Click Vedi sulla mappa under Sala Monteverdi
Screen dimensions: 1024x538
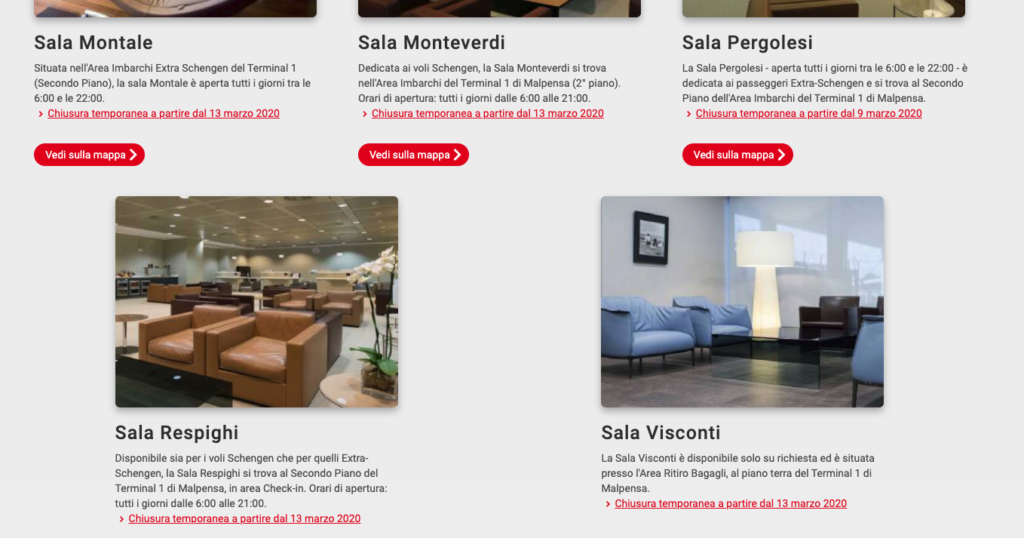413,155
